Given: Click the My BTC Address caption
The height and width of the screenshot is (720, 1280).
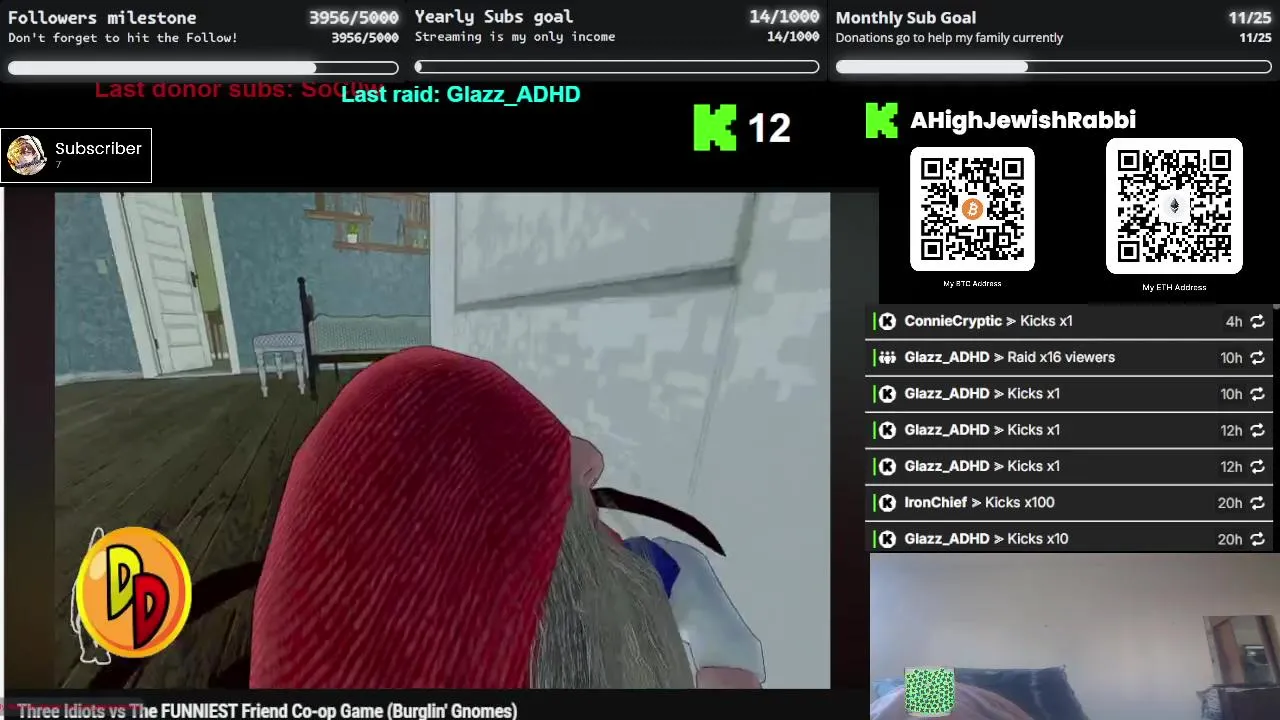Looking at the screenshot, I should 972,284.
